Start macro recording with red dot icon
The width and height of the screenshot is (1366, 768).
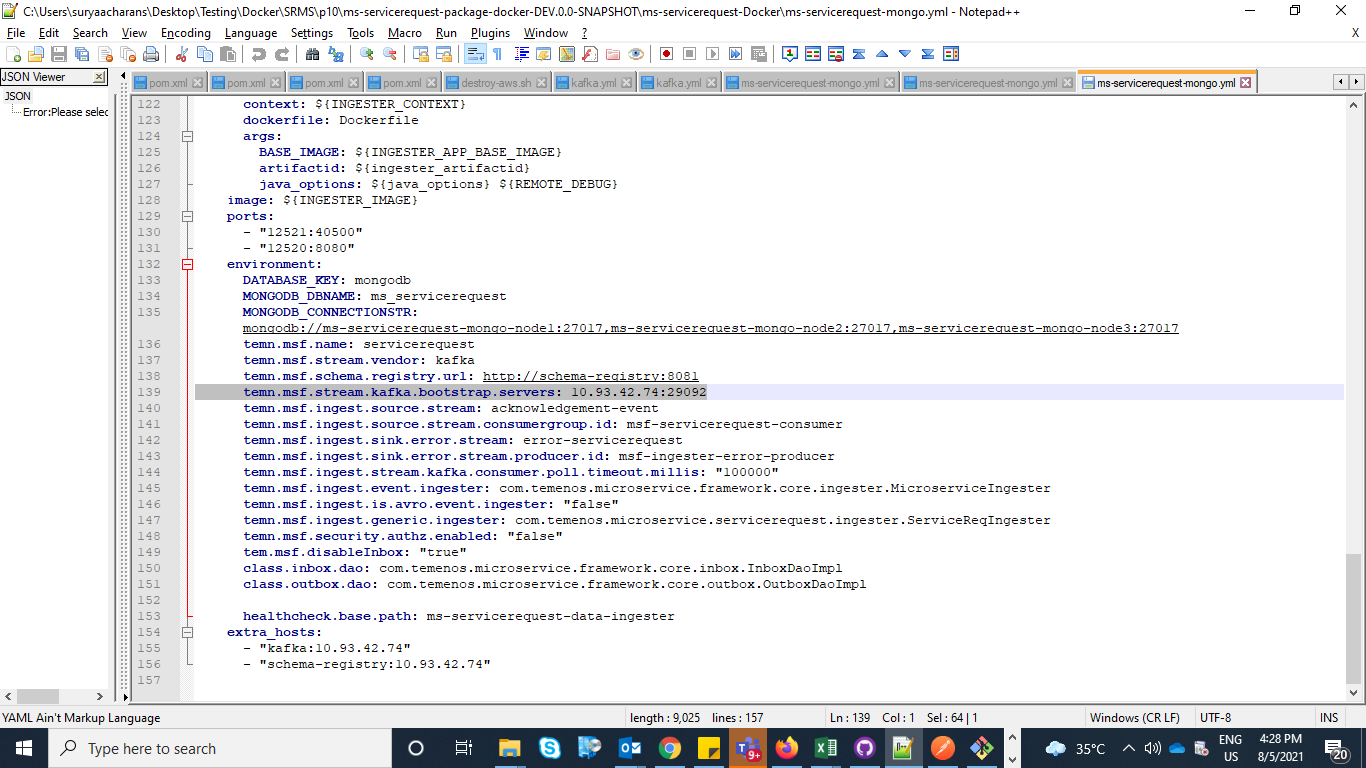tap(666, 54)
